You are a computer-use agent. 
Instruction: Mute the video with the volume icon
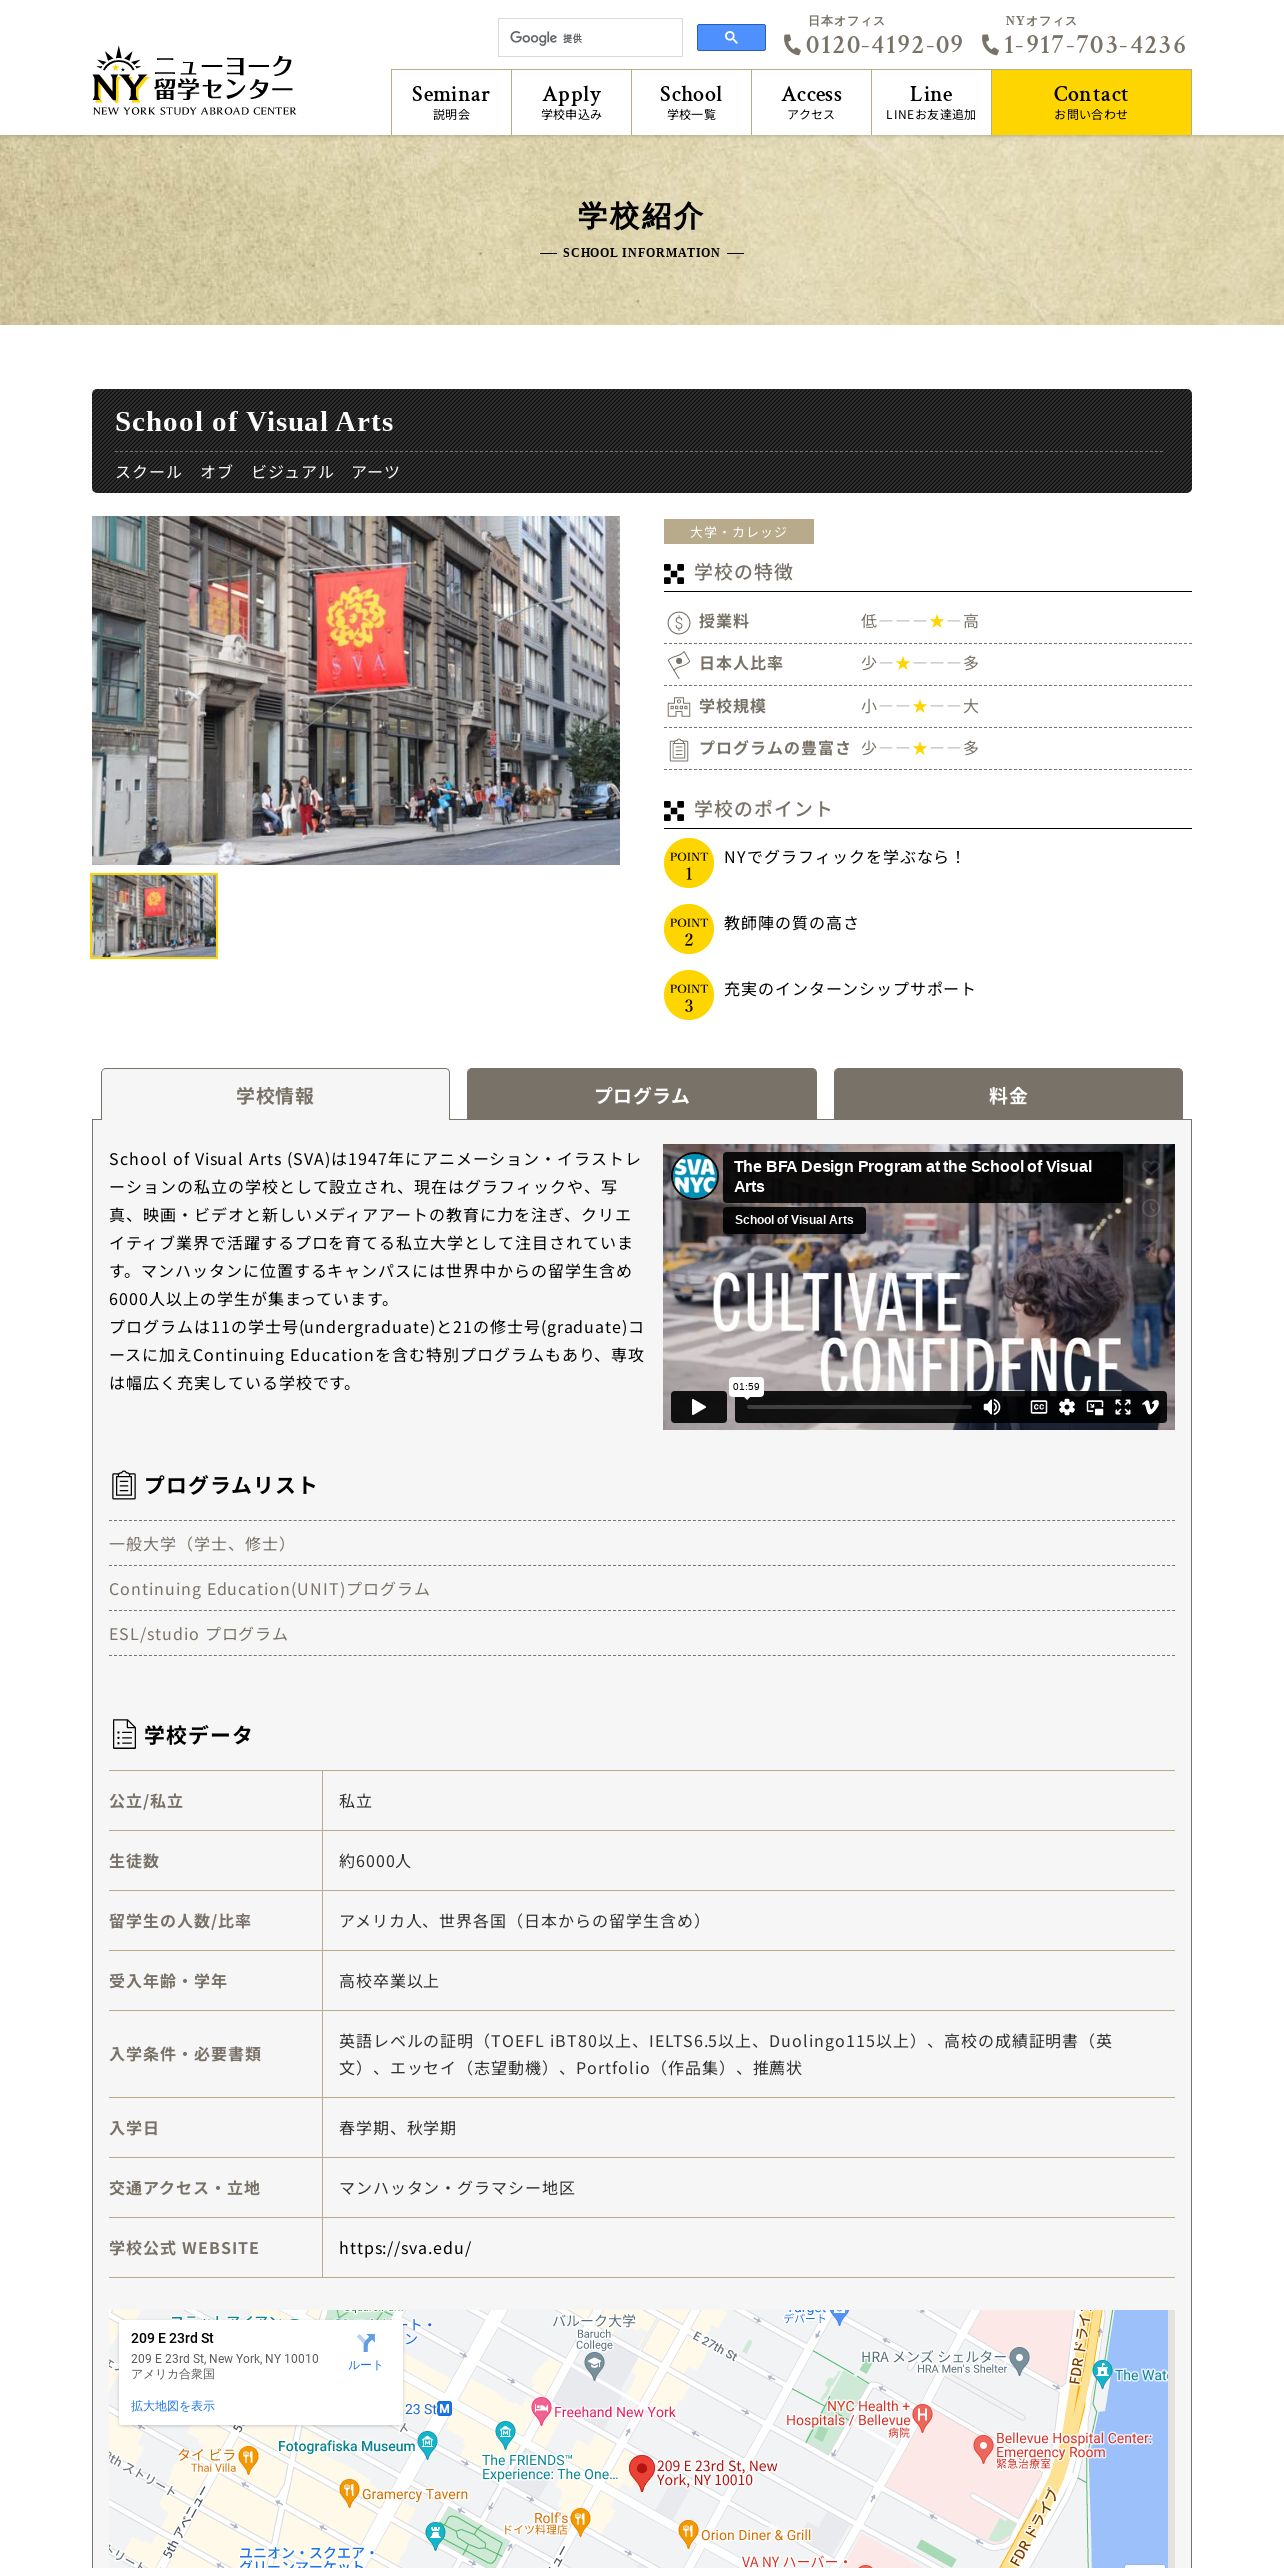(992, 1407)
